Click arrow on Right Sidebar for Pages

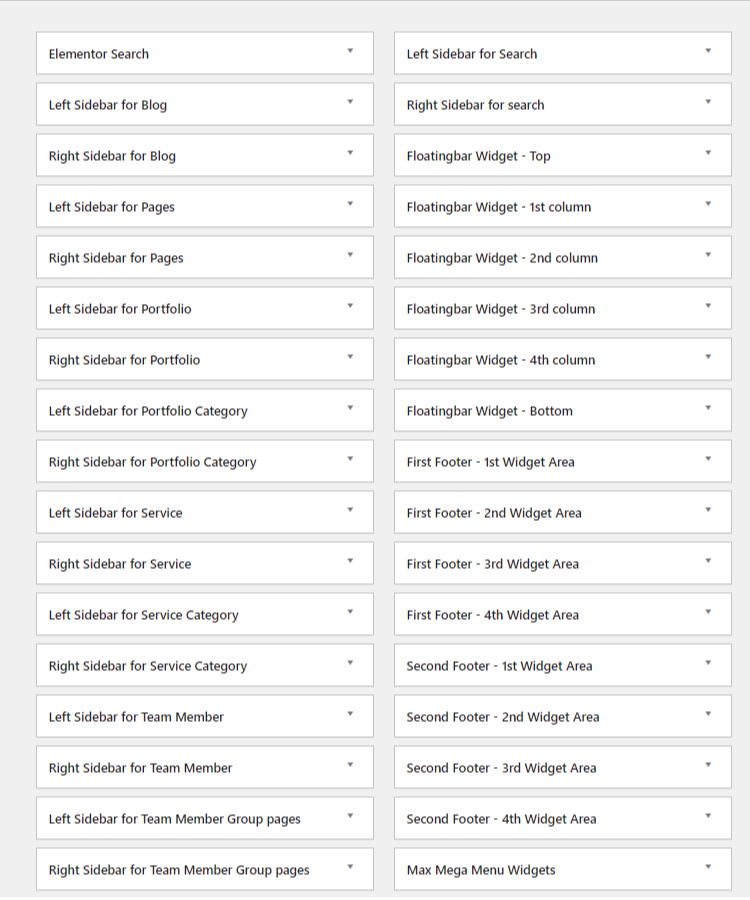point(350,255)
